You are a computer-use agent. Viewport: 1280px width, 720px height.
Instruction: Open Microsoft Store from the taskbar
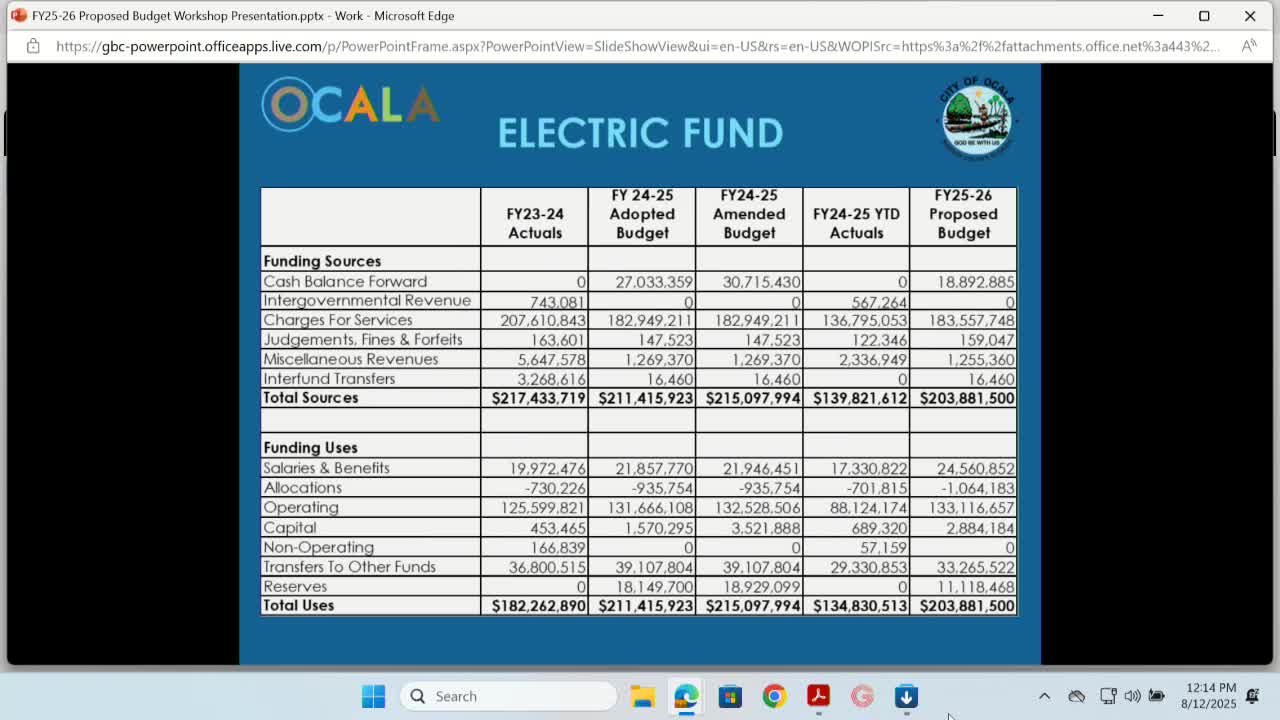click(730, 696)
